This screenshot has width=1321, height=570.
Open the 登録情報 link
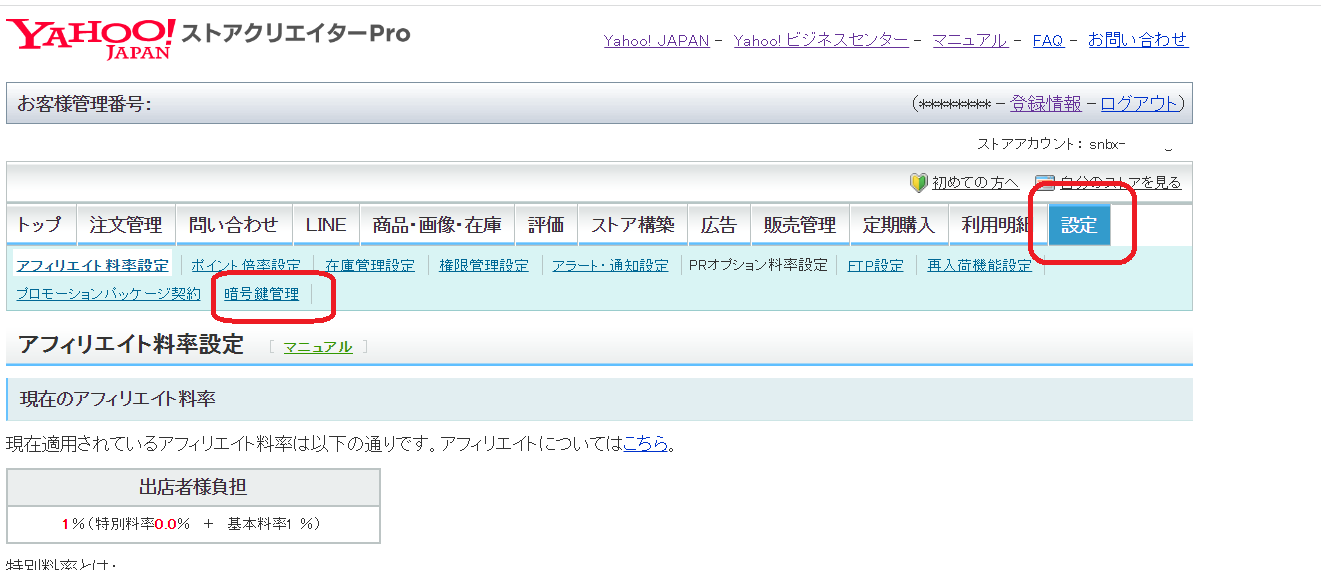(x=1045, y=103)
